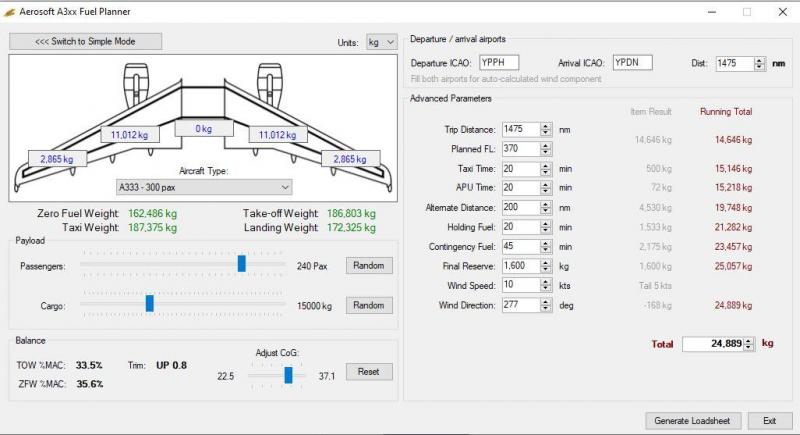This screenshot has height=435, width=800.
Task: Click the ZFW %MAC value 35.6%
Action: (90, 384)
